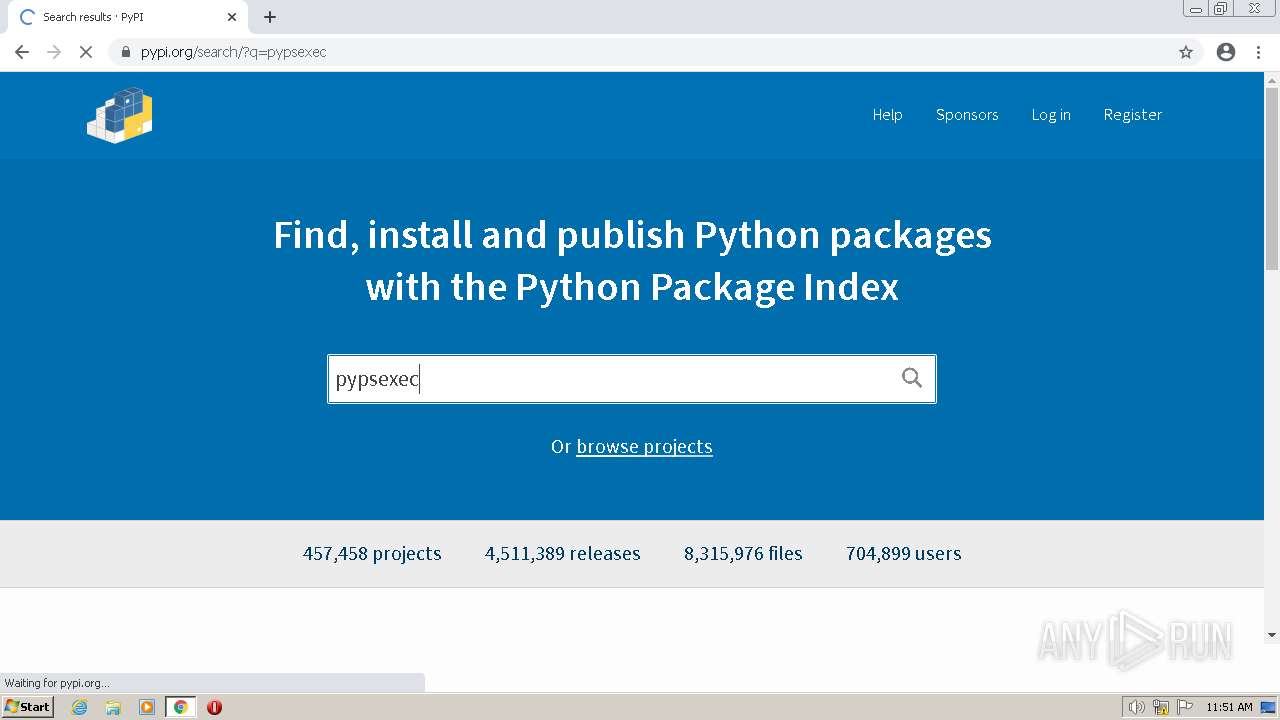Open the Help menu item
Viewport: 1280px width, 720px height.
tap(887, 115)
